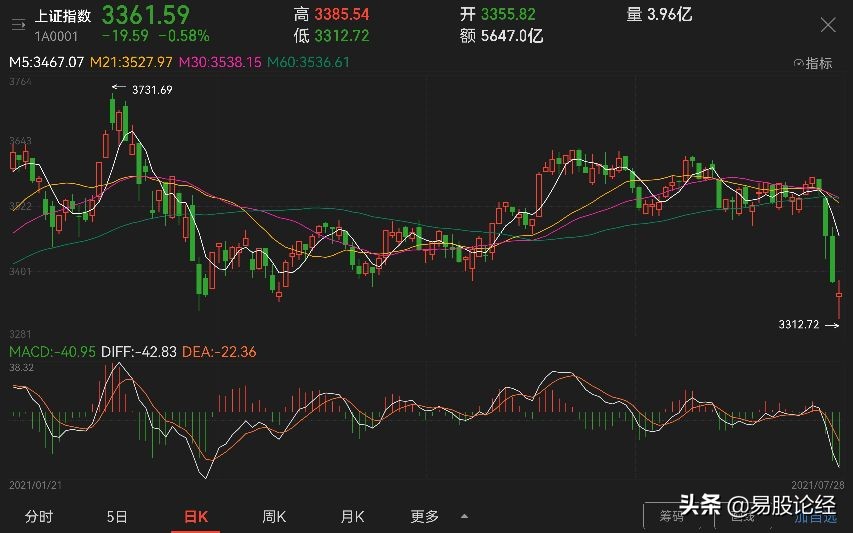Expand the arrow next to 更多
Image resolution: width=853 pixels, height=533 pixels.
point(464,516)
